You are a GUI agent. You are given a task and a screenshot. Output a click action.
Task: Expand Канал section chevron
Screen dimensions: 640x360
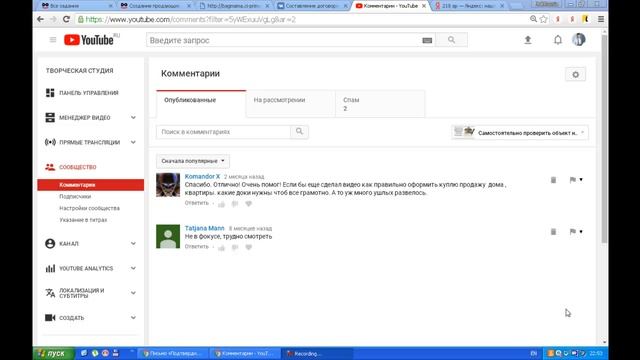133,244
